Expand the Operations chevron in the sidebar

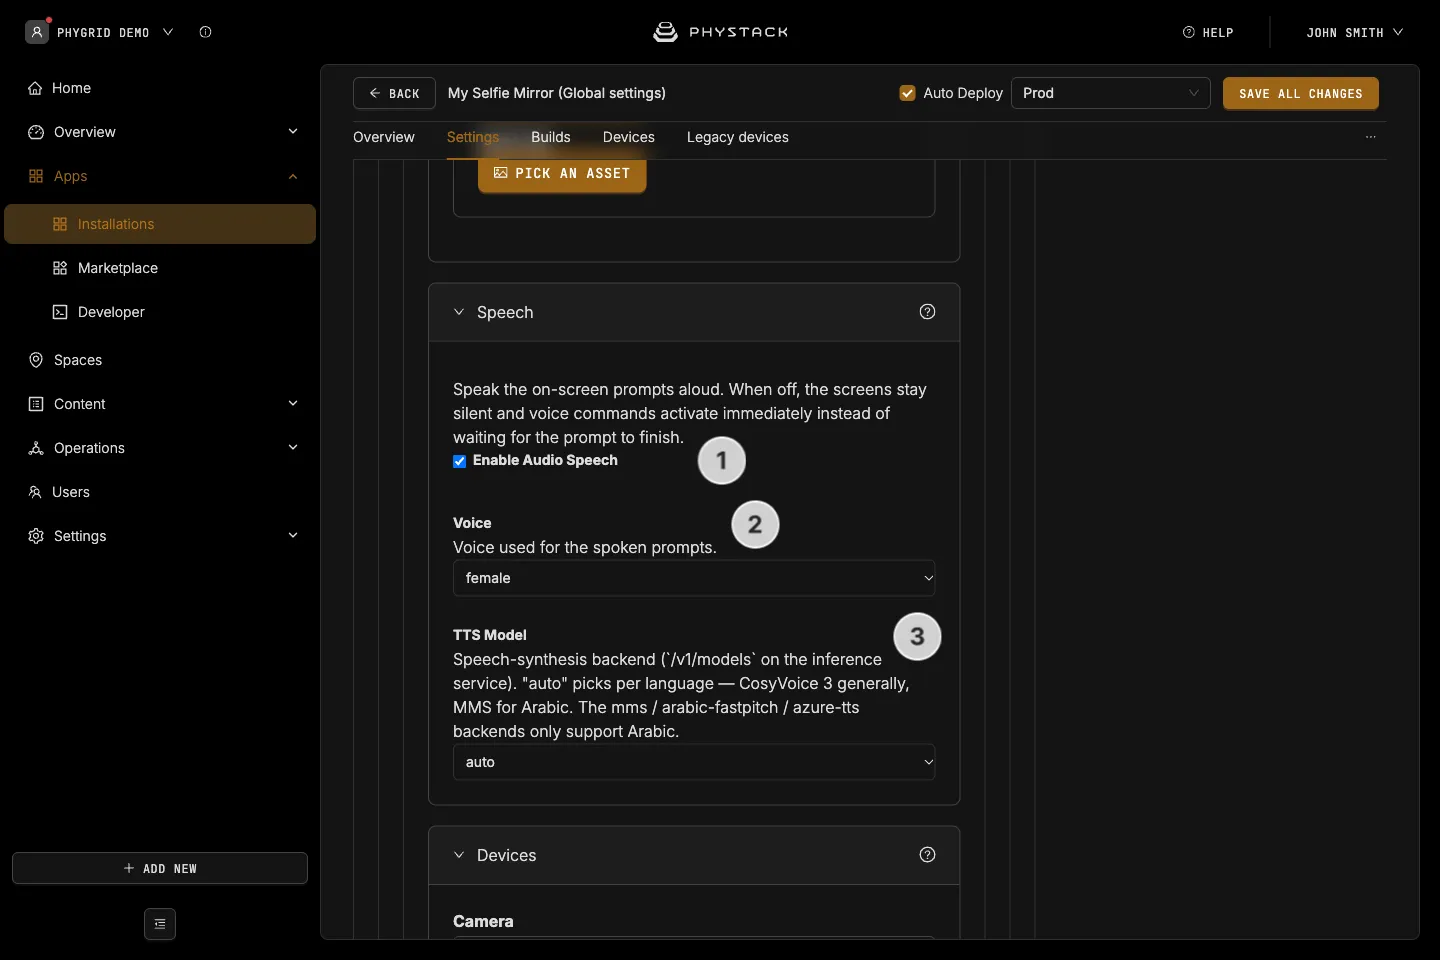tap(293, 448)
